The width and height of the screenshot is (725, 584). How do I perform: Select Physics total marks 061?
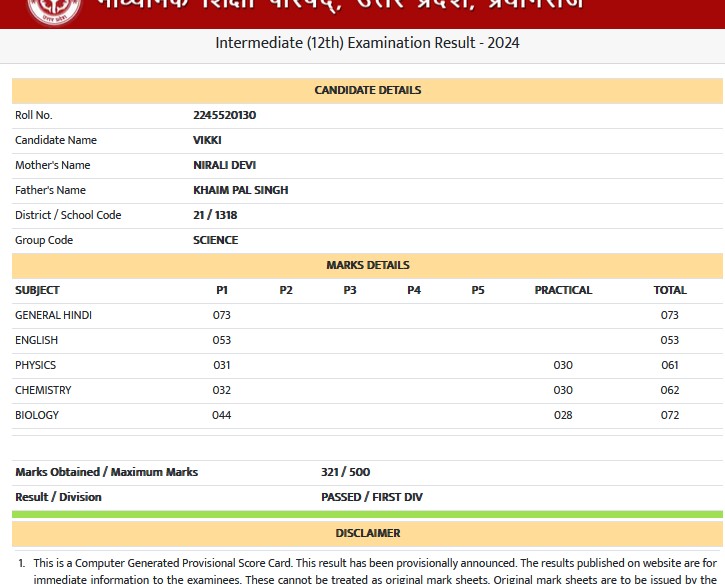click(670, 365)
